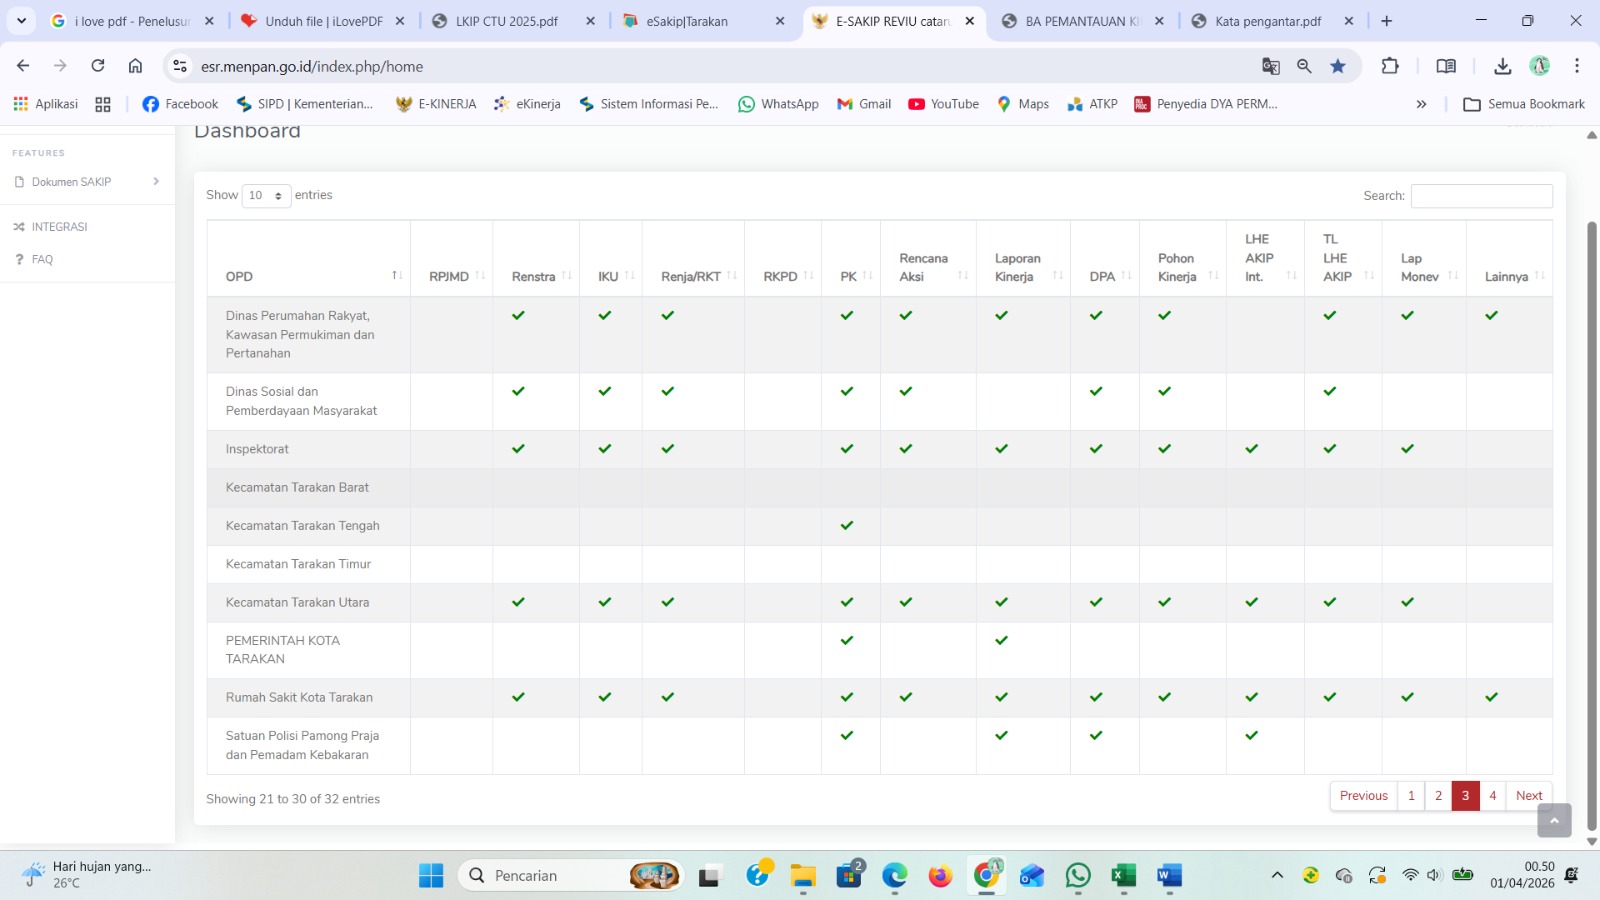Expand the hidden bookmarks overflow chevron

pos(1421,104)
